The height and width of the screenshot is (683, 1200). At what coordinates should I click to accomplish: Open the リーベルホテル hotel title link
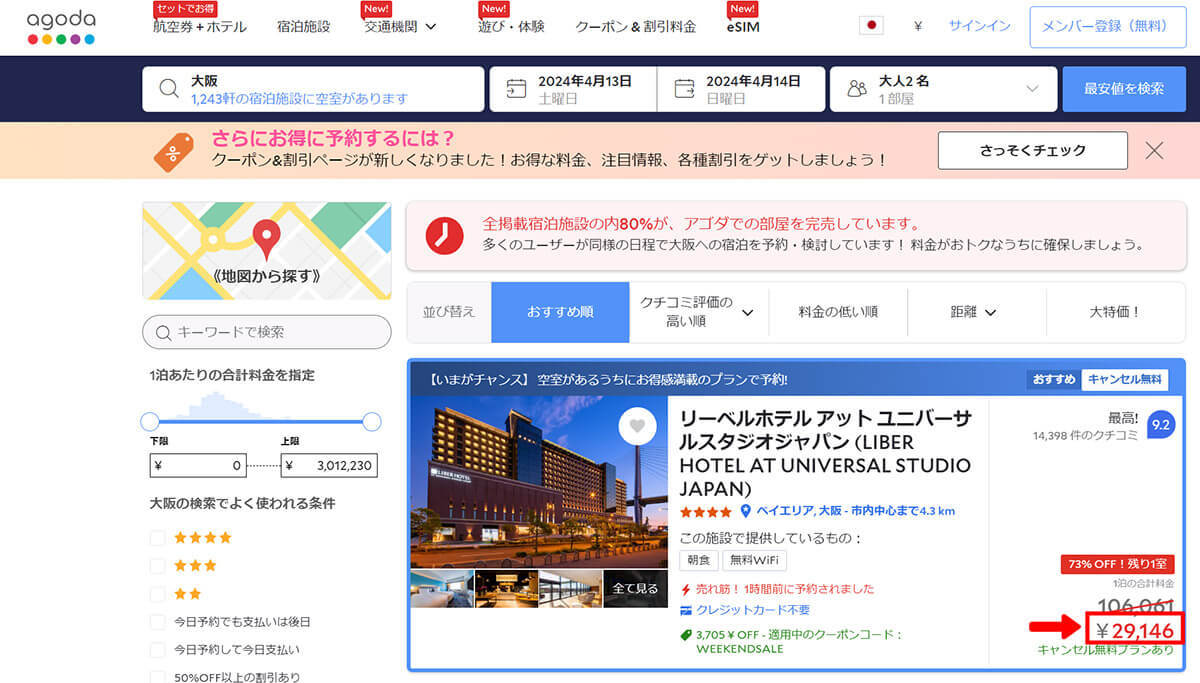[x=826, y=454]
